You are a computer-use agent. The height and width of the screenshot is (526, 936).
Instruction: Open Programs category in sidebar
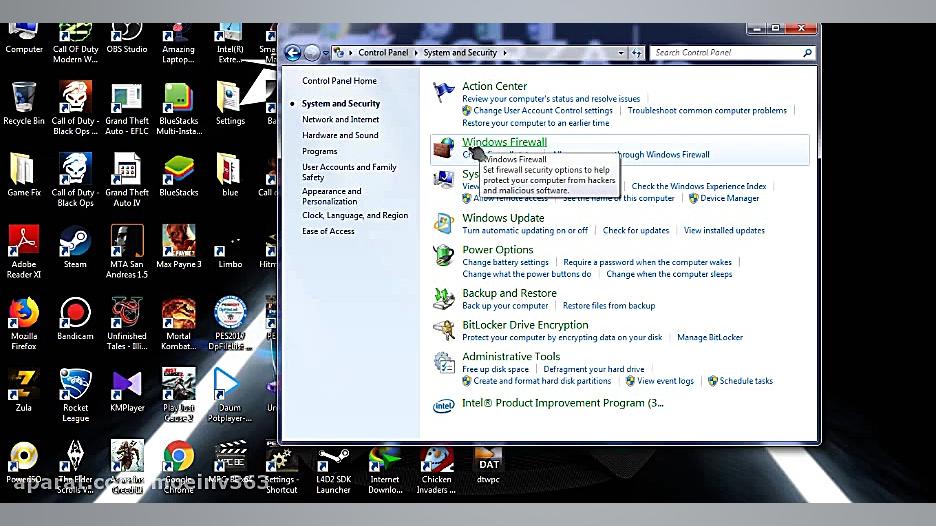point(319,152)
